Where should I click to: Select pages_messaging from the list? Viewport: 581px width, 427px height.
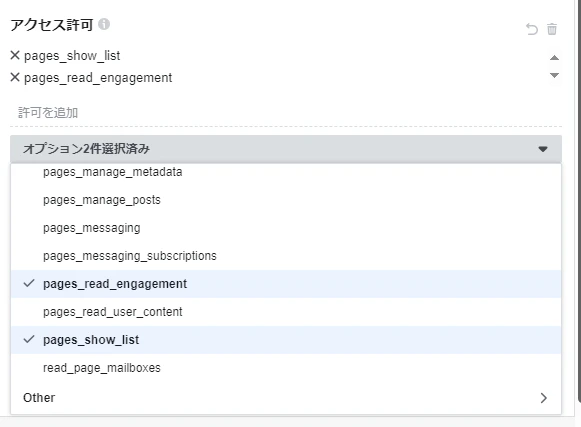click(286, 228)
